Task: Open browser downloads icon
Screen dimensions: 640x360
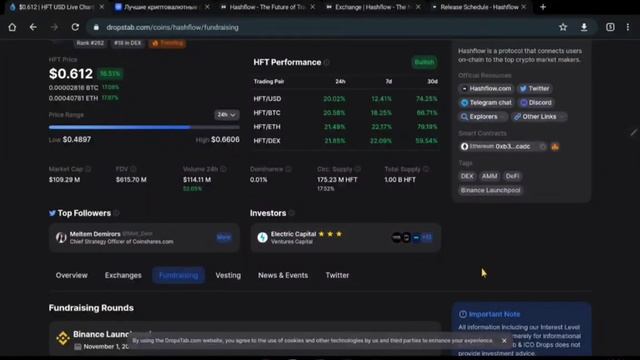Action: (x=584, y=27)
